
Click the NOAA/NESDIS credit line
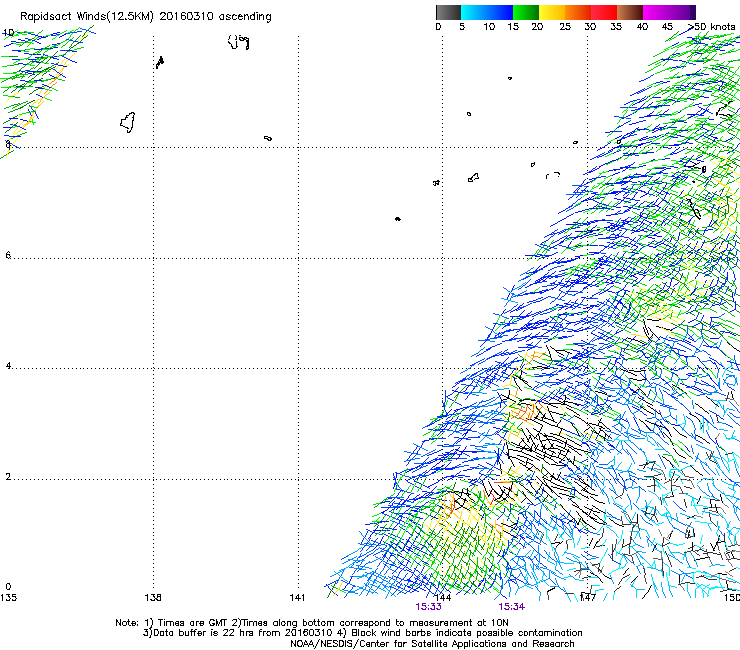click(432, 644)
